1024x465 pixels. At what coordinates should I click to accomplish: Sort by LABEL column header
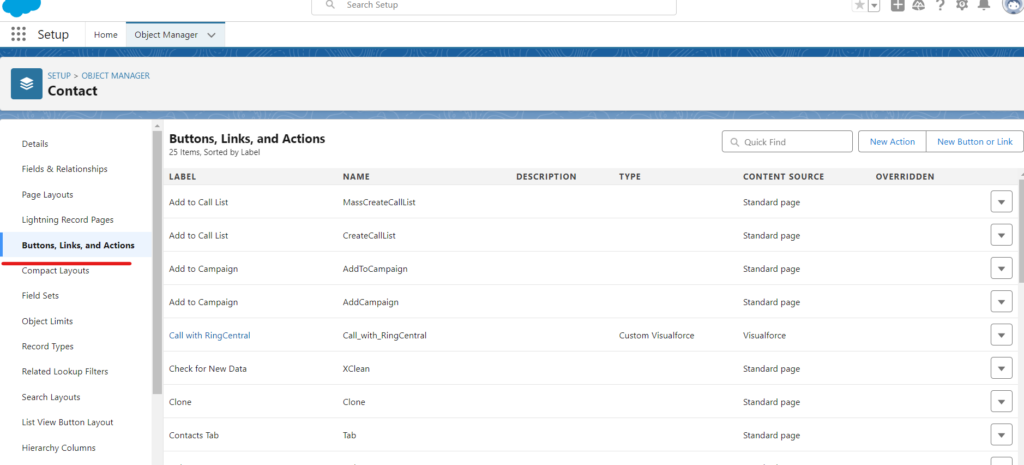point(183,177)
